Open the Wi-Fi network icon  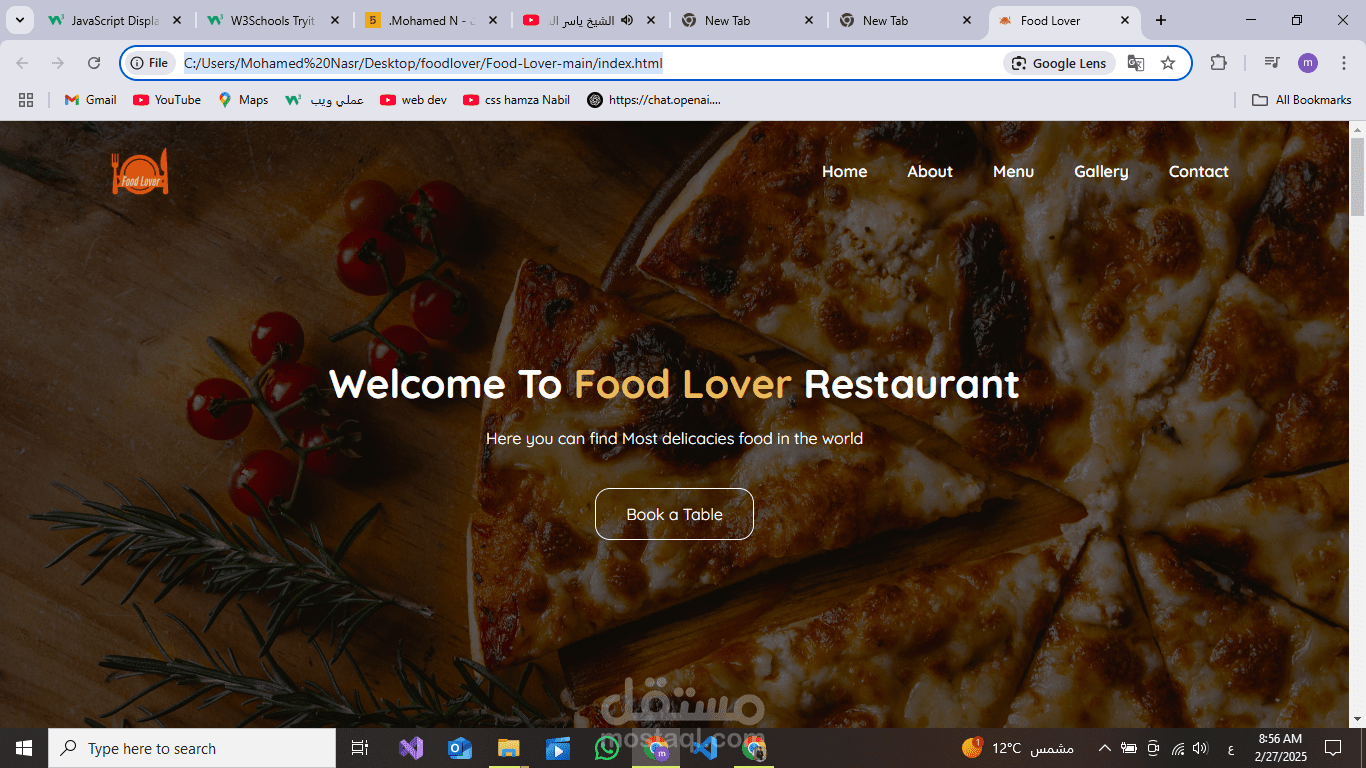tap(1178, 748)
